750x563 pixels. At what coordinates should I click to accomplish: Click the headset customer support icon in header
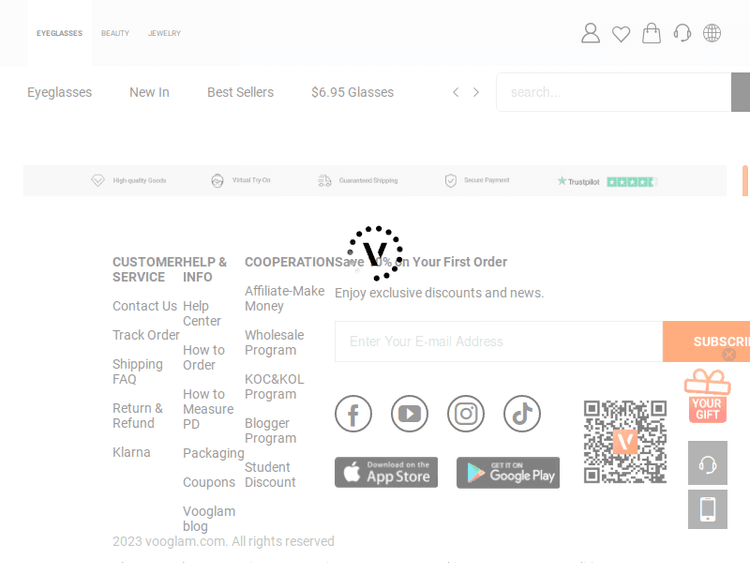point(682,33)
